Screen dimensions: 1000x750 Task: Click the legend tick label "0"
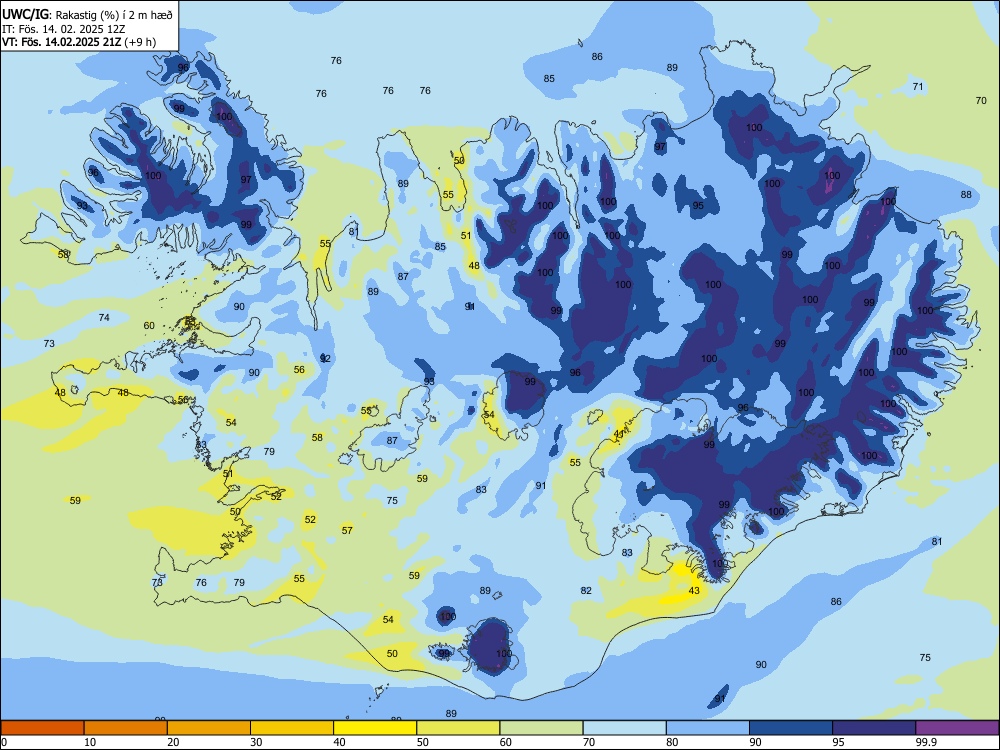point(4,742)
